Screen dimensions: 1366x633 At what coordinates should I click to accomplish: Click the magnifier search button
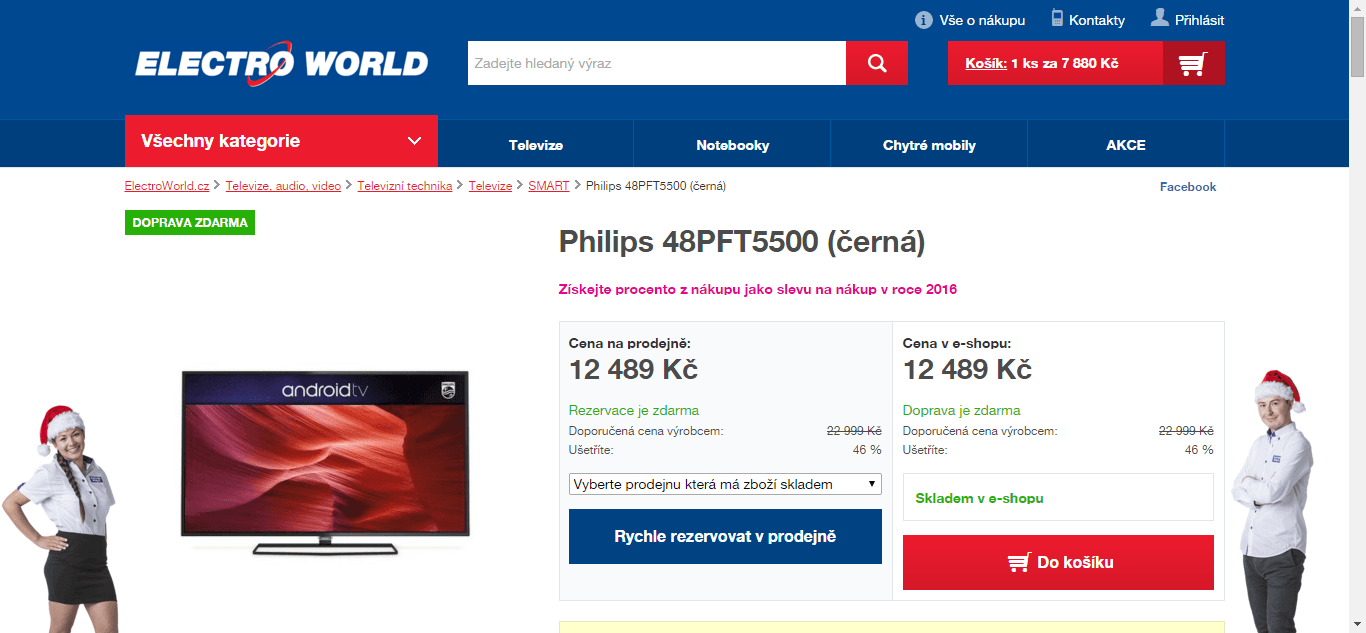click(x=877, y=63)
